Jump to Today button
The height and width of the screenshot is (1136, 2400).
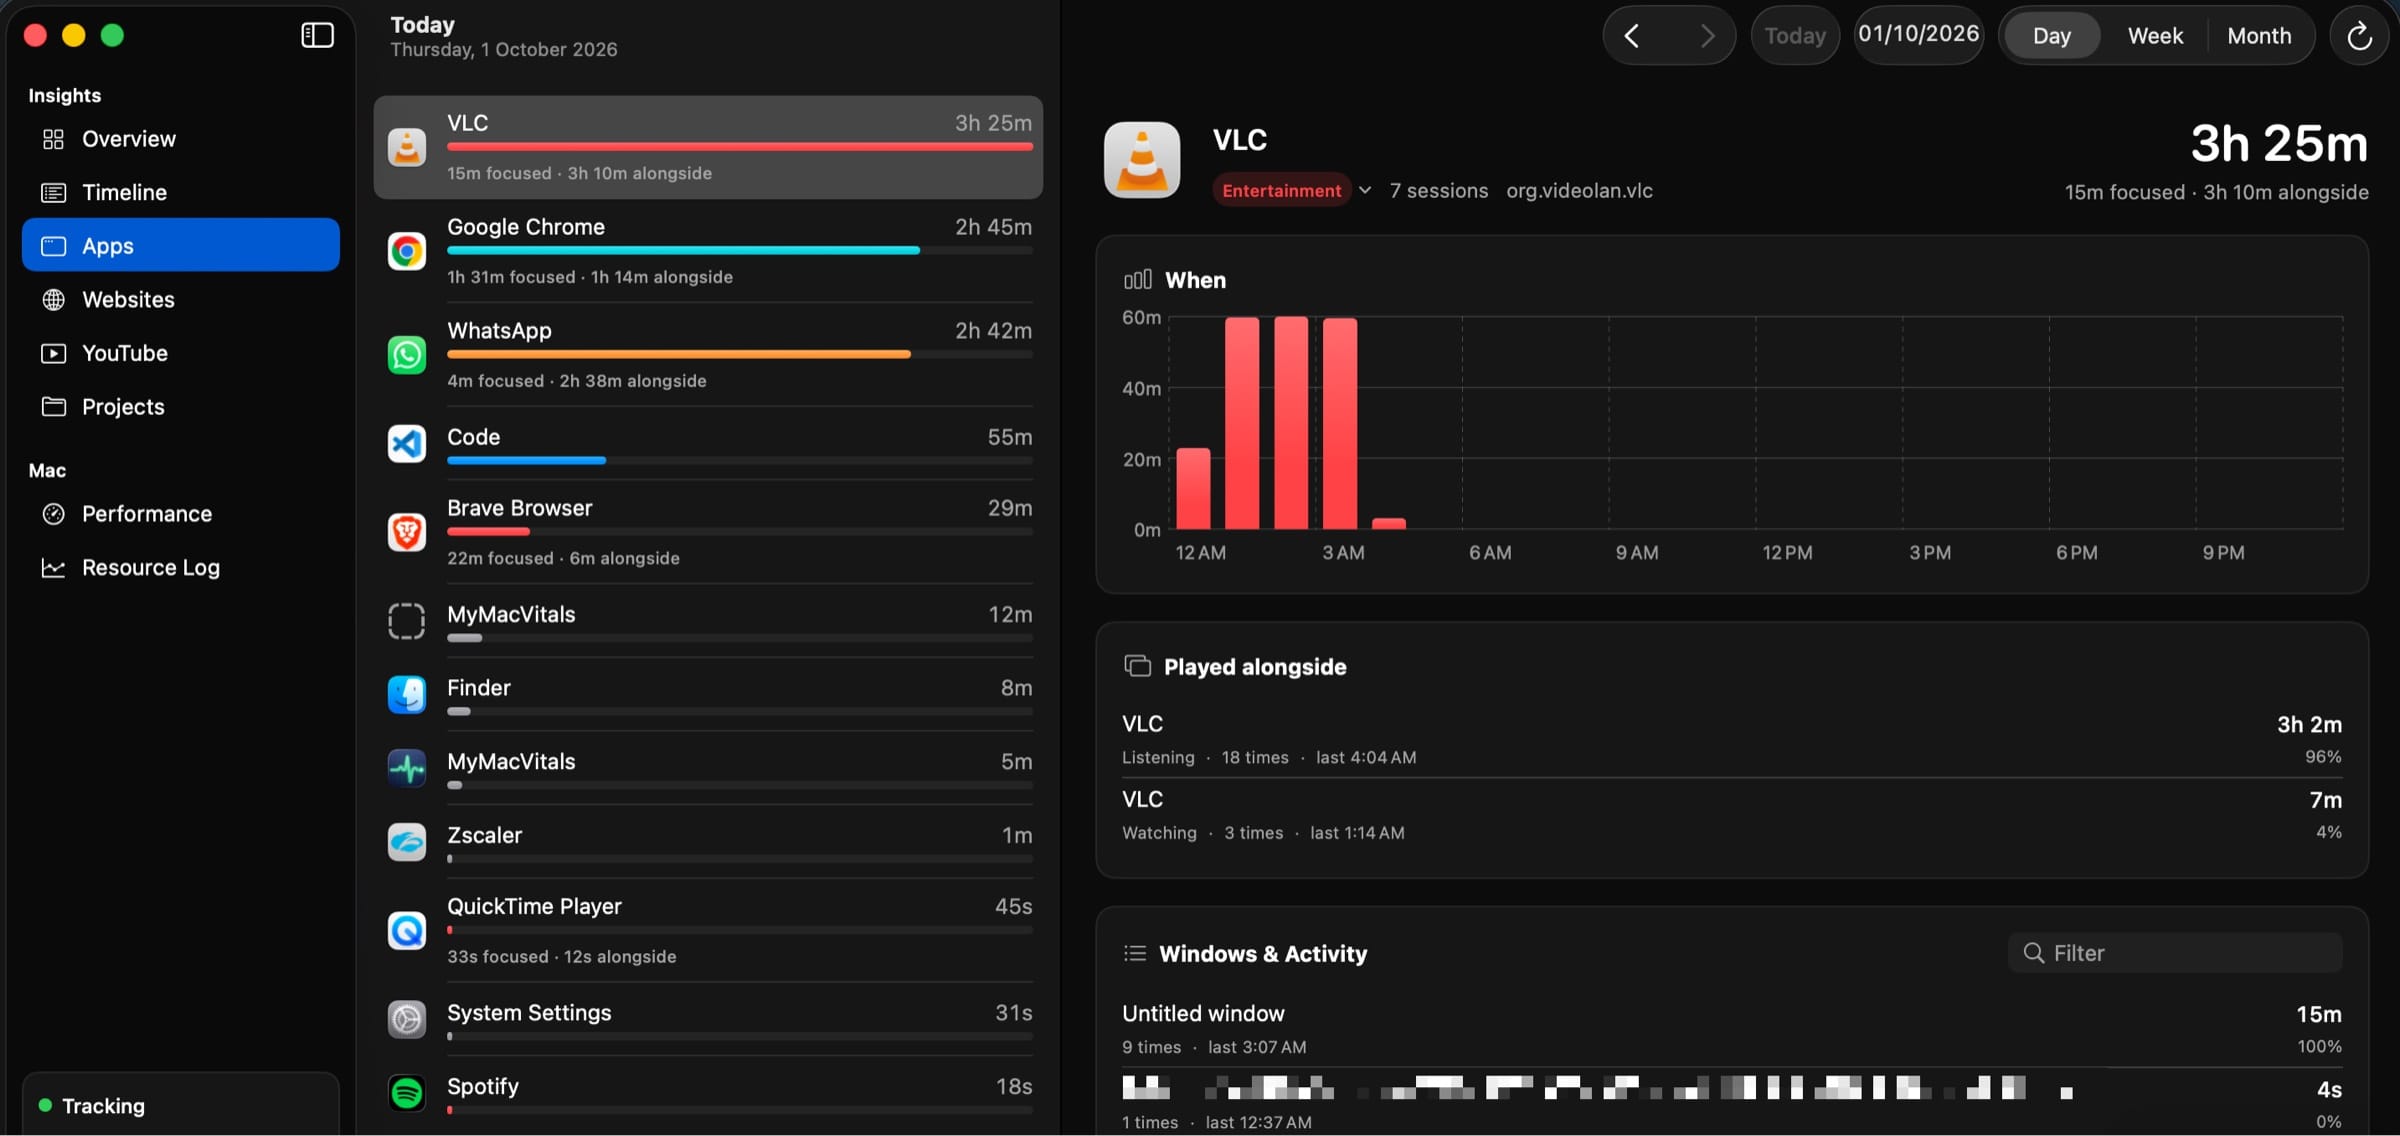(x=1795, y=36)
